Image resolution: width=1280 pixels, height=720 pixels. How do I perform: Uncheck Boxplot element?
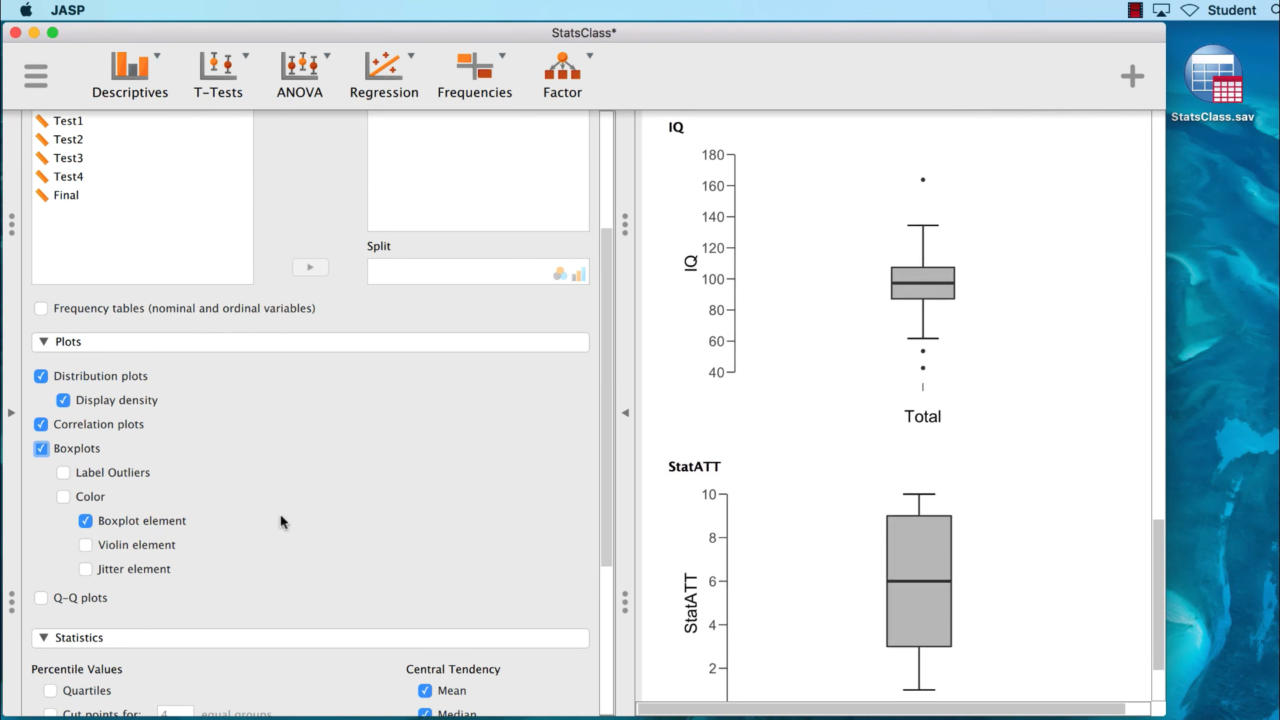[85, 521]
